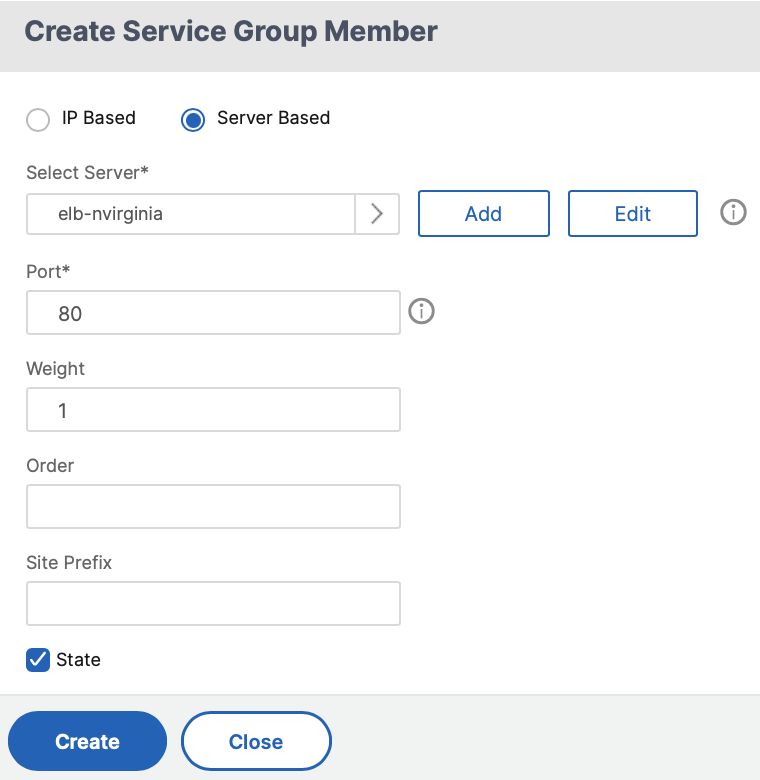Click the Create Service Group Member title

coord(231,32)
